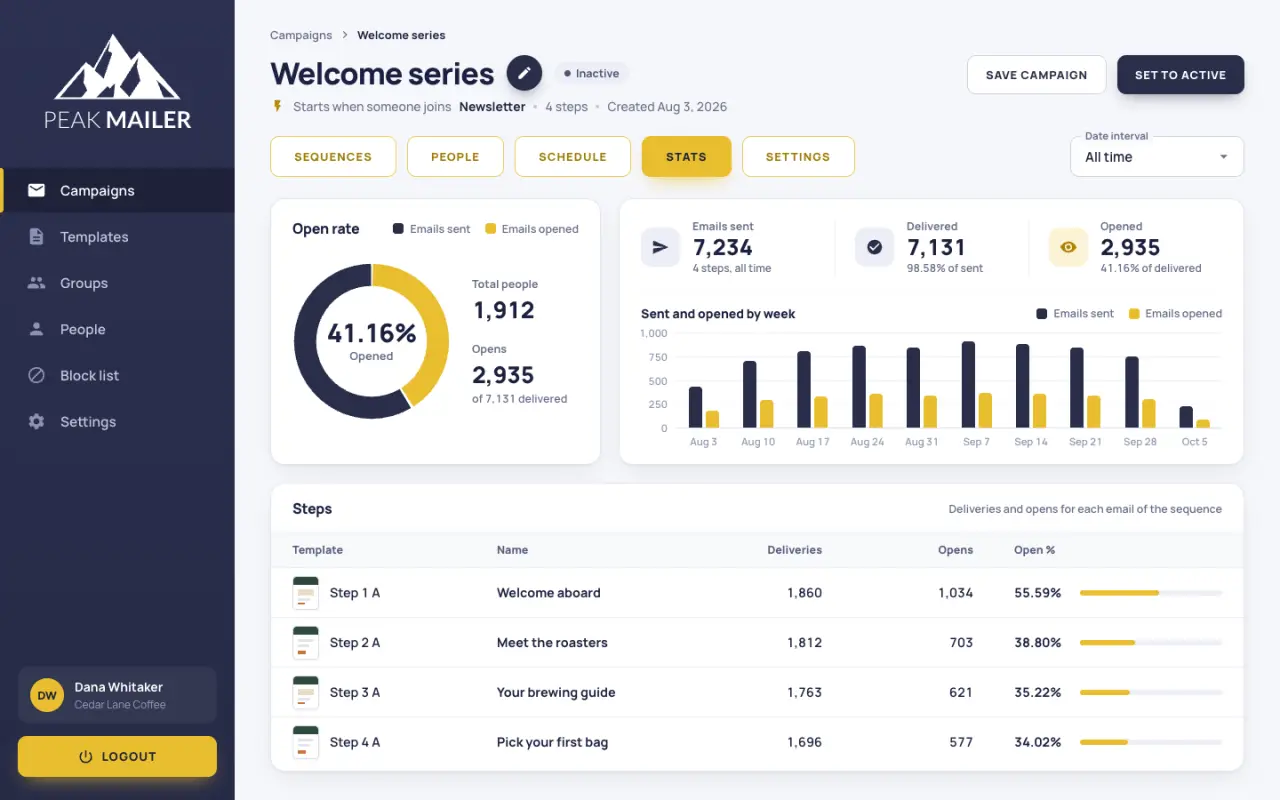The width and height of the screenshot is (1280, 800).
Task: Select the Stats tab
Action: pyautogui.click(x=686, y=157)
